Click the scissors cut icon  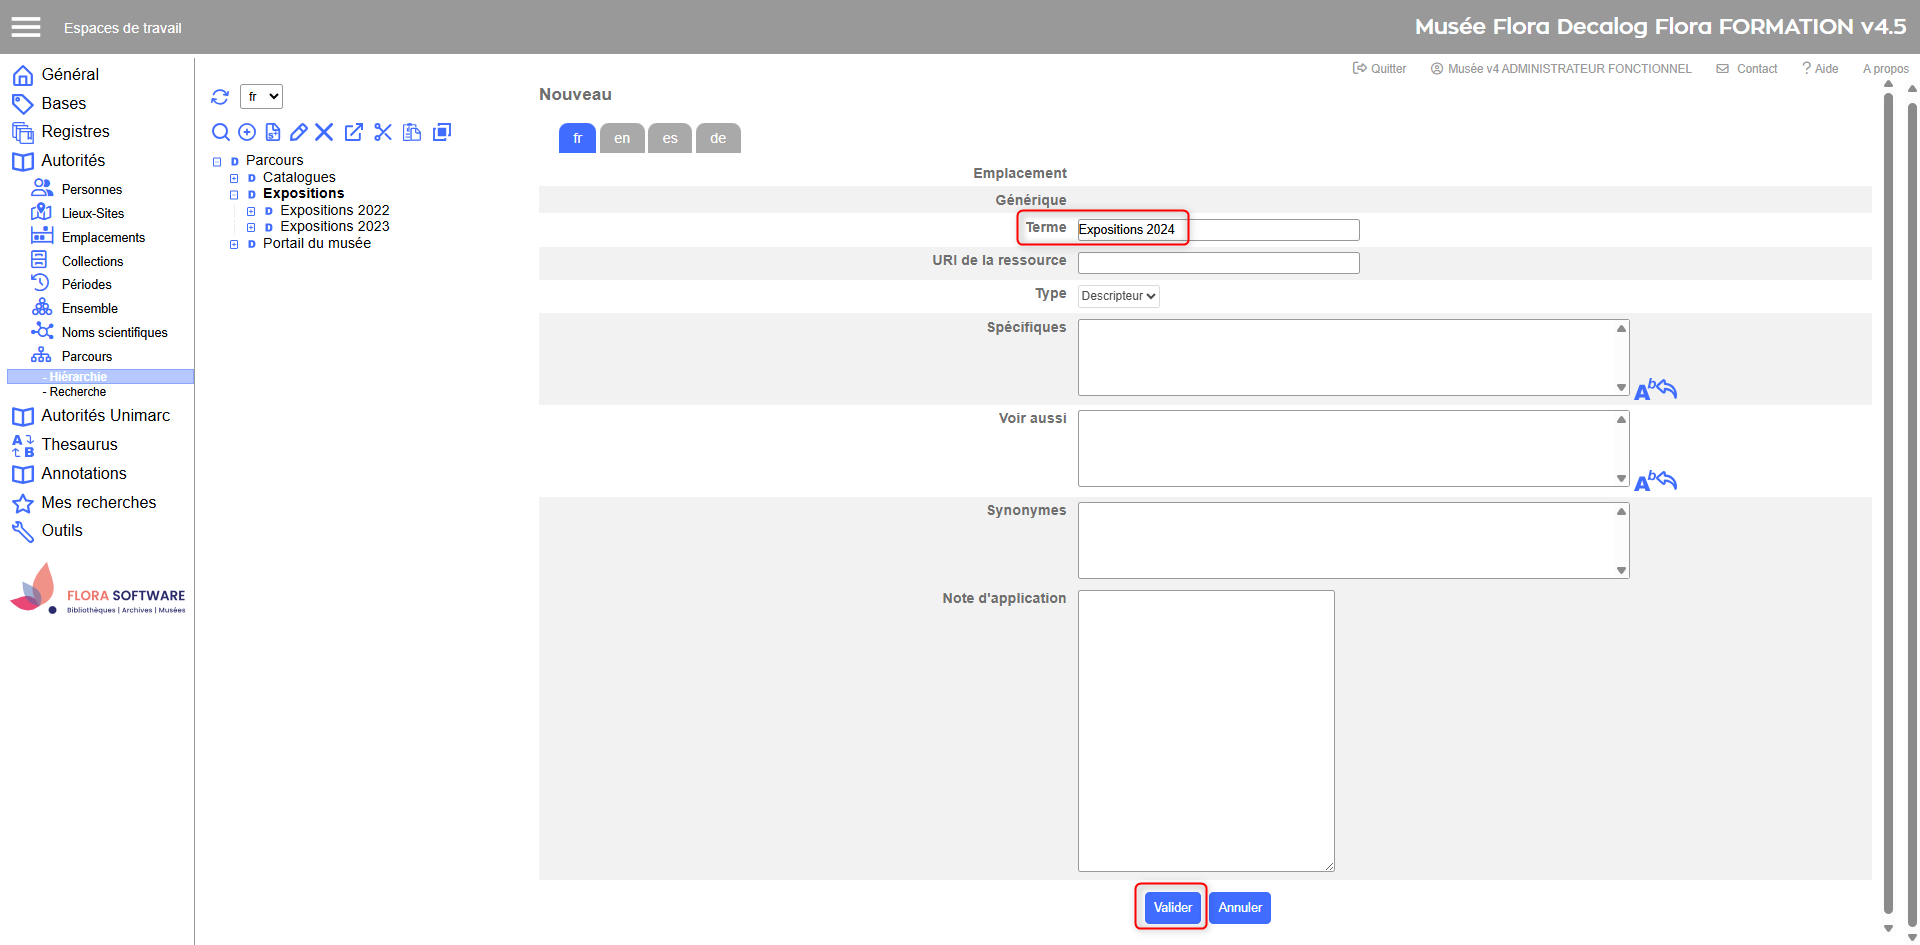click(x=383, y=132)
